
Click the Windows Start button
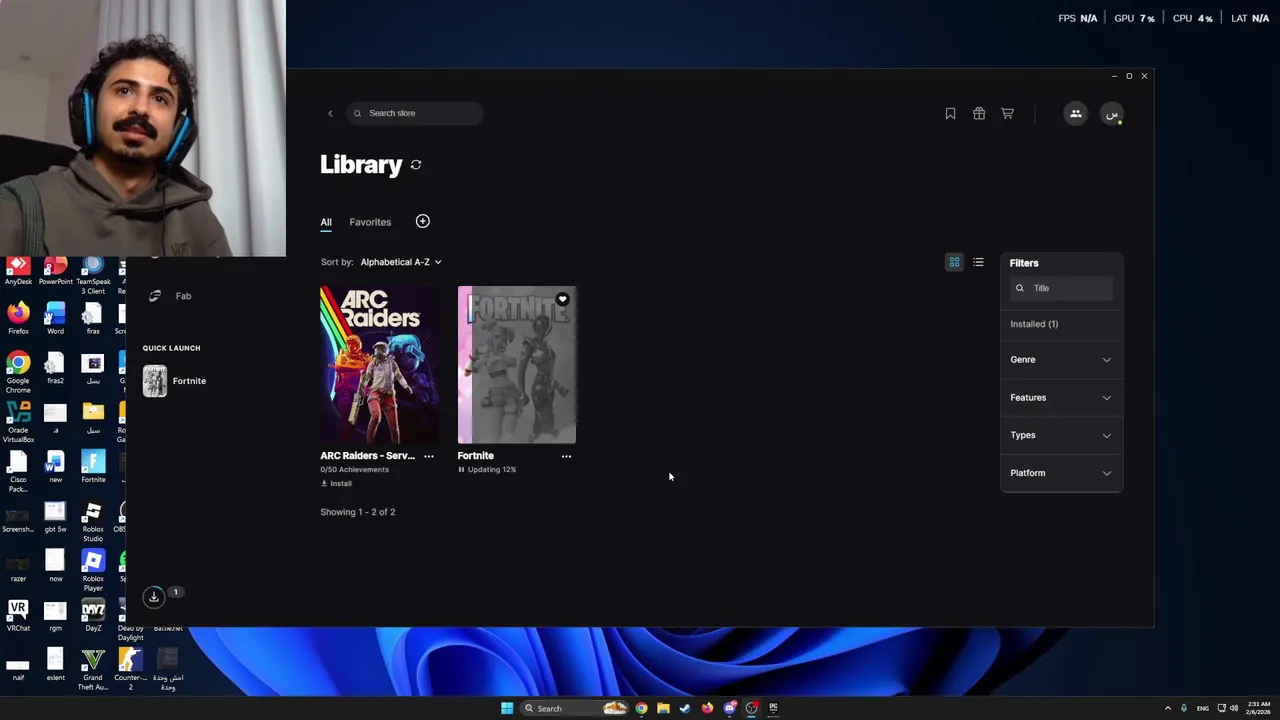click(507, 708)
